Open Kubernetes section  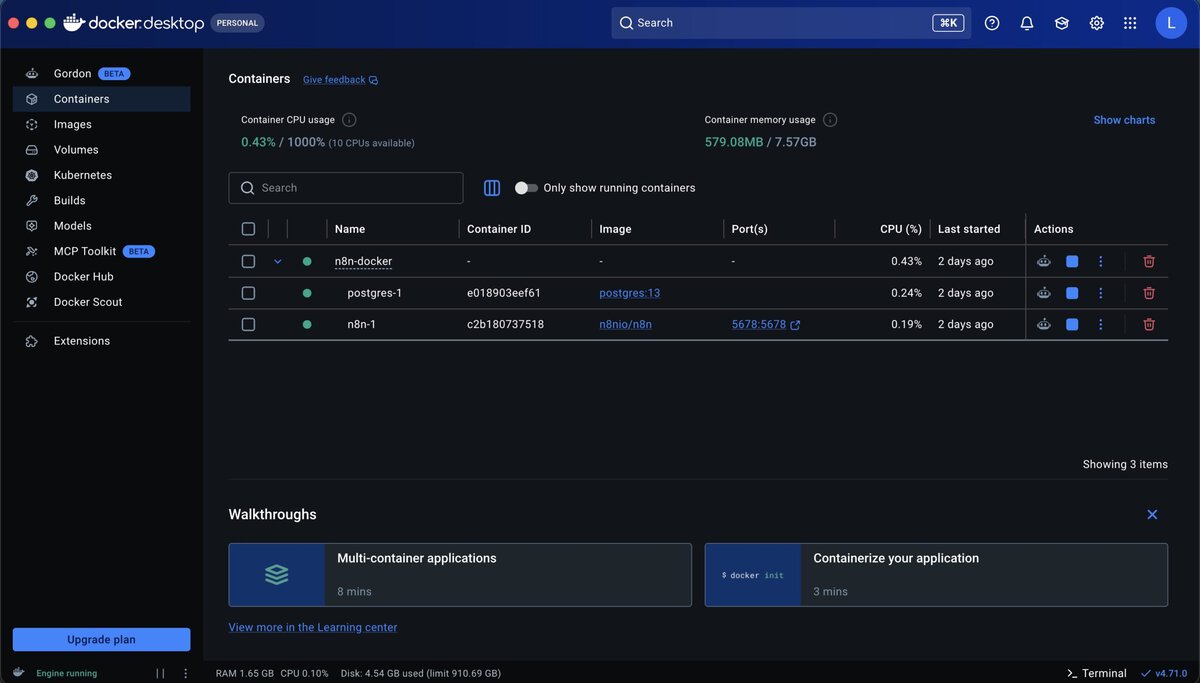(101, 175)
